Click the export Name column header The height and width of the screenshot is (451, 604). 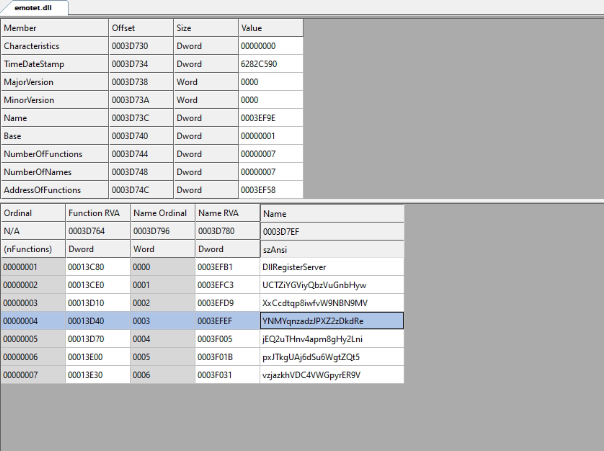pos(332,214)
